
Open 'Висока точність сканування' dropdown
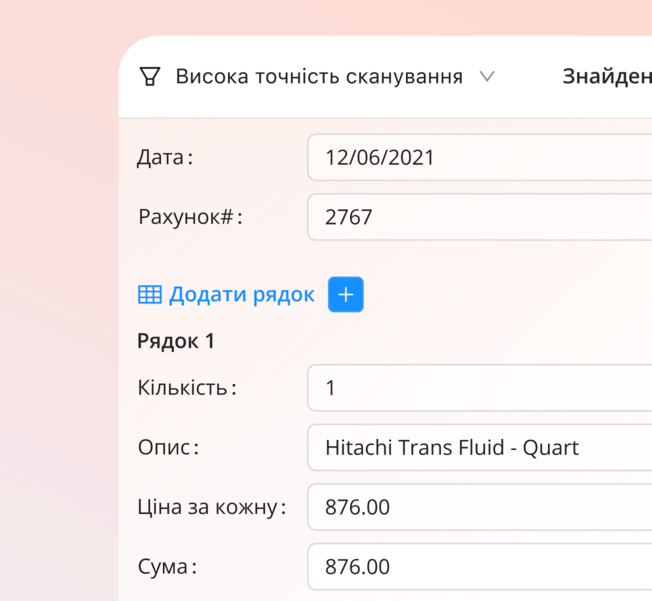point(319,77)
